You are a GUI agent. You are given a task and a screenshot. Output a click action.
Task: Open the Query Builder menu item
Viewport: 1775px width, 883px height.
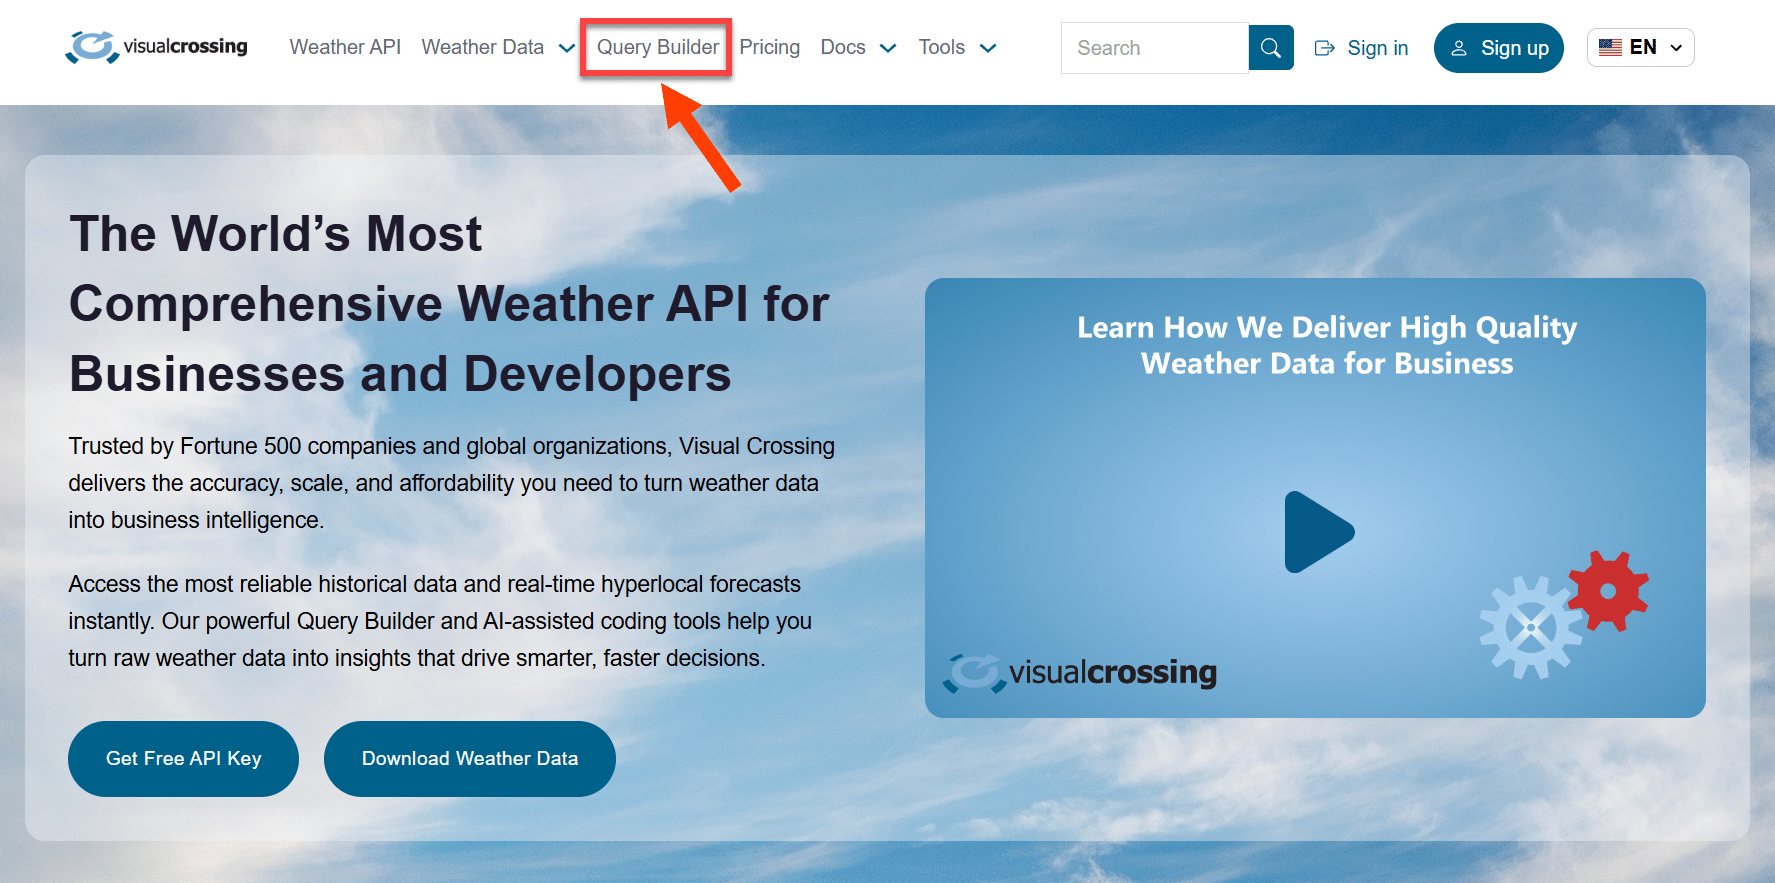tap(657, 47)
